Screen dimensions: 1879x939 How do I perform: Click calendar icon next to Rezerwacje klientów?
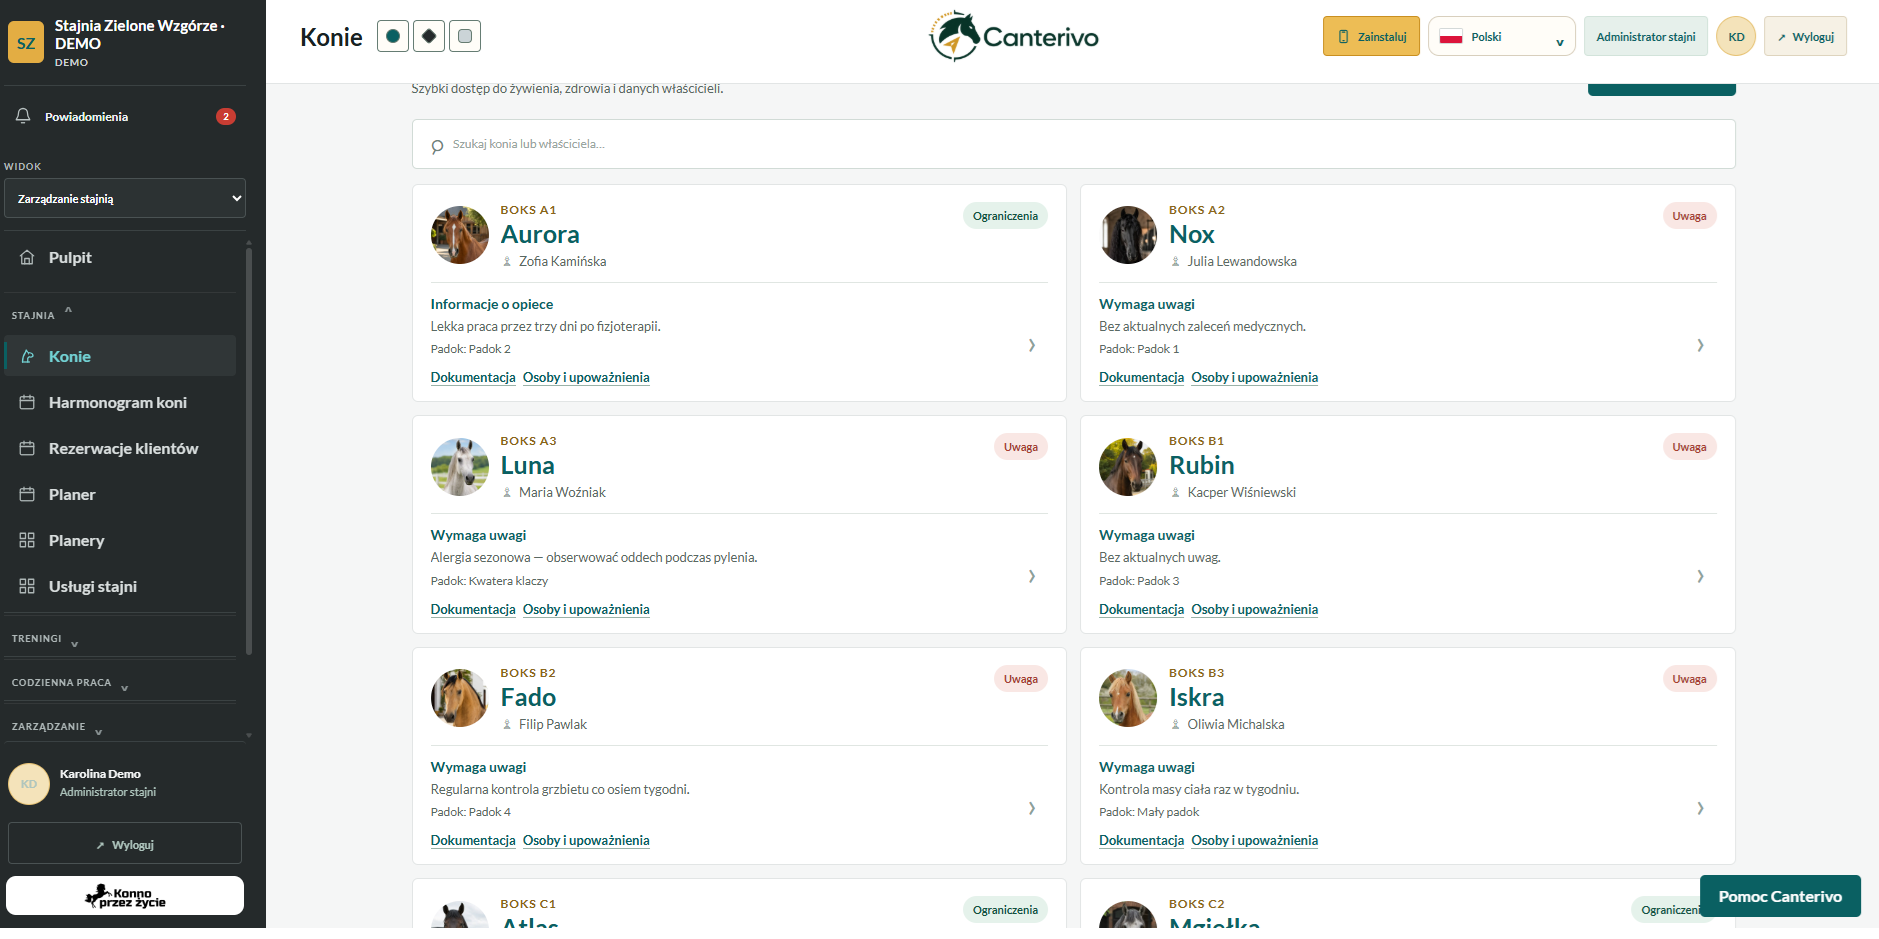[27, 448]
